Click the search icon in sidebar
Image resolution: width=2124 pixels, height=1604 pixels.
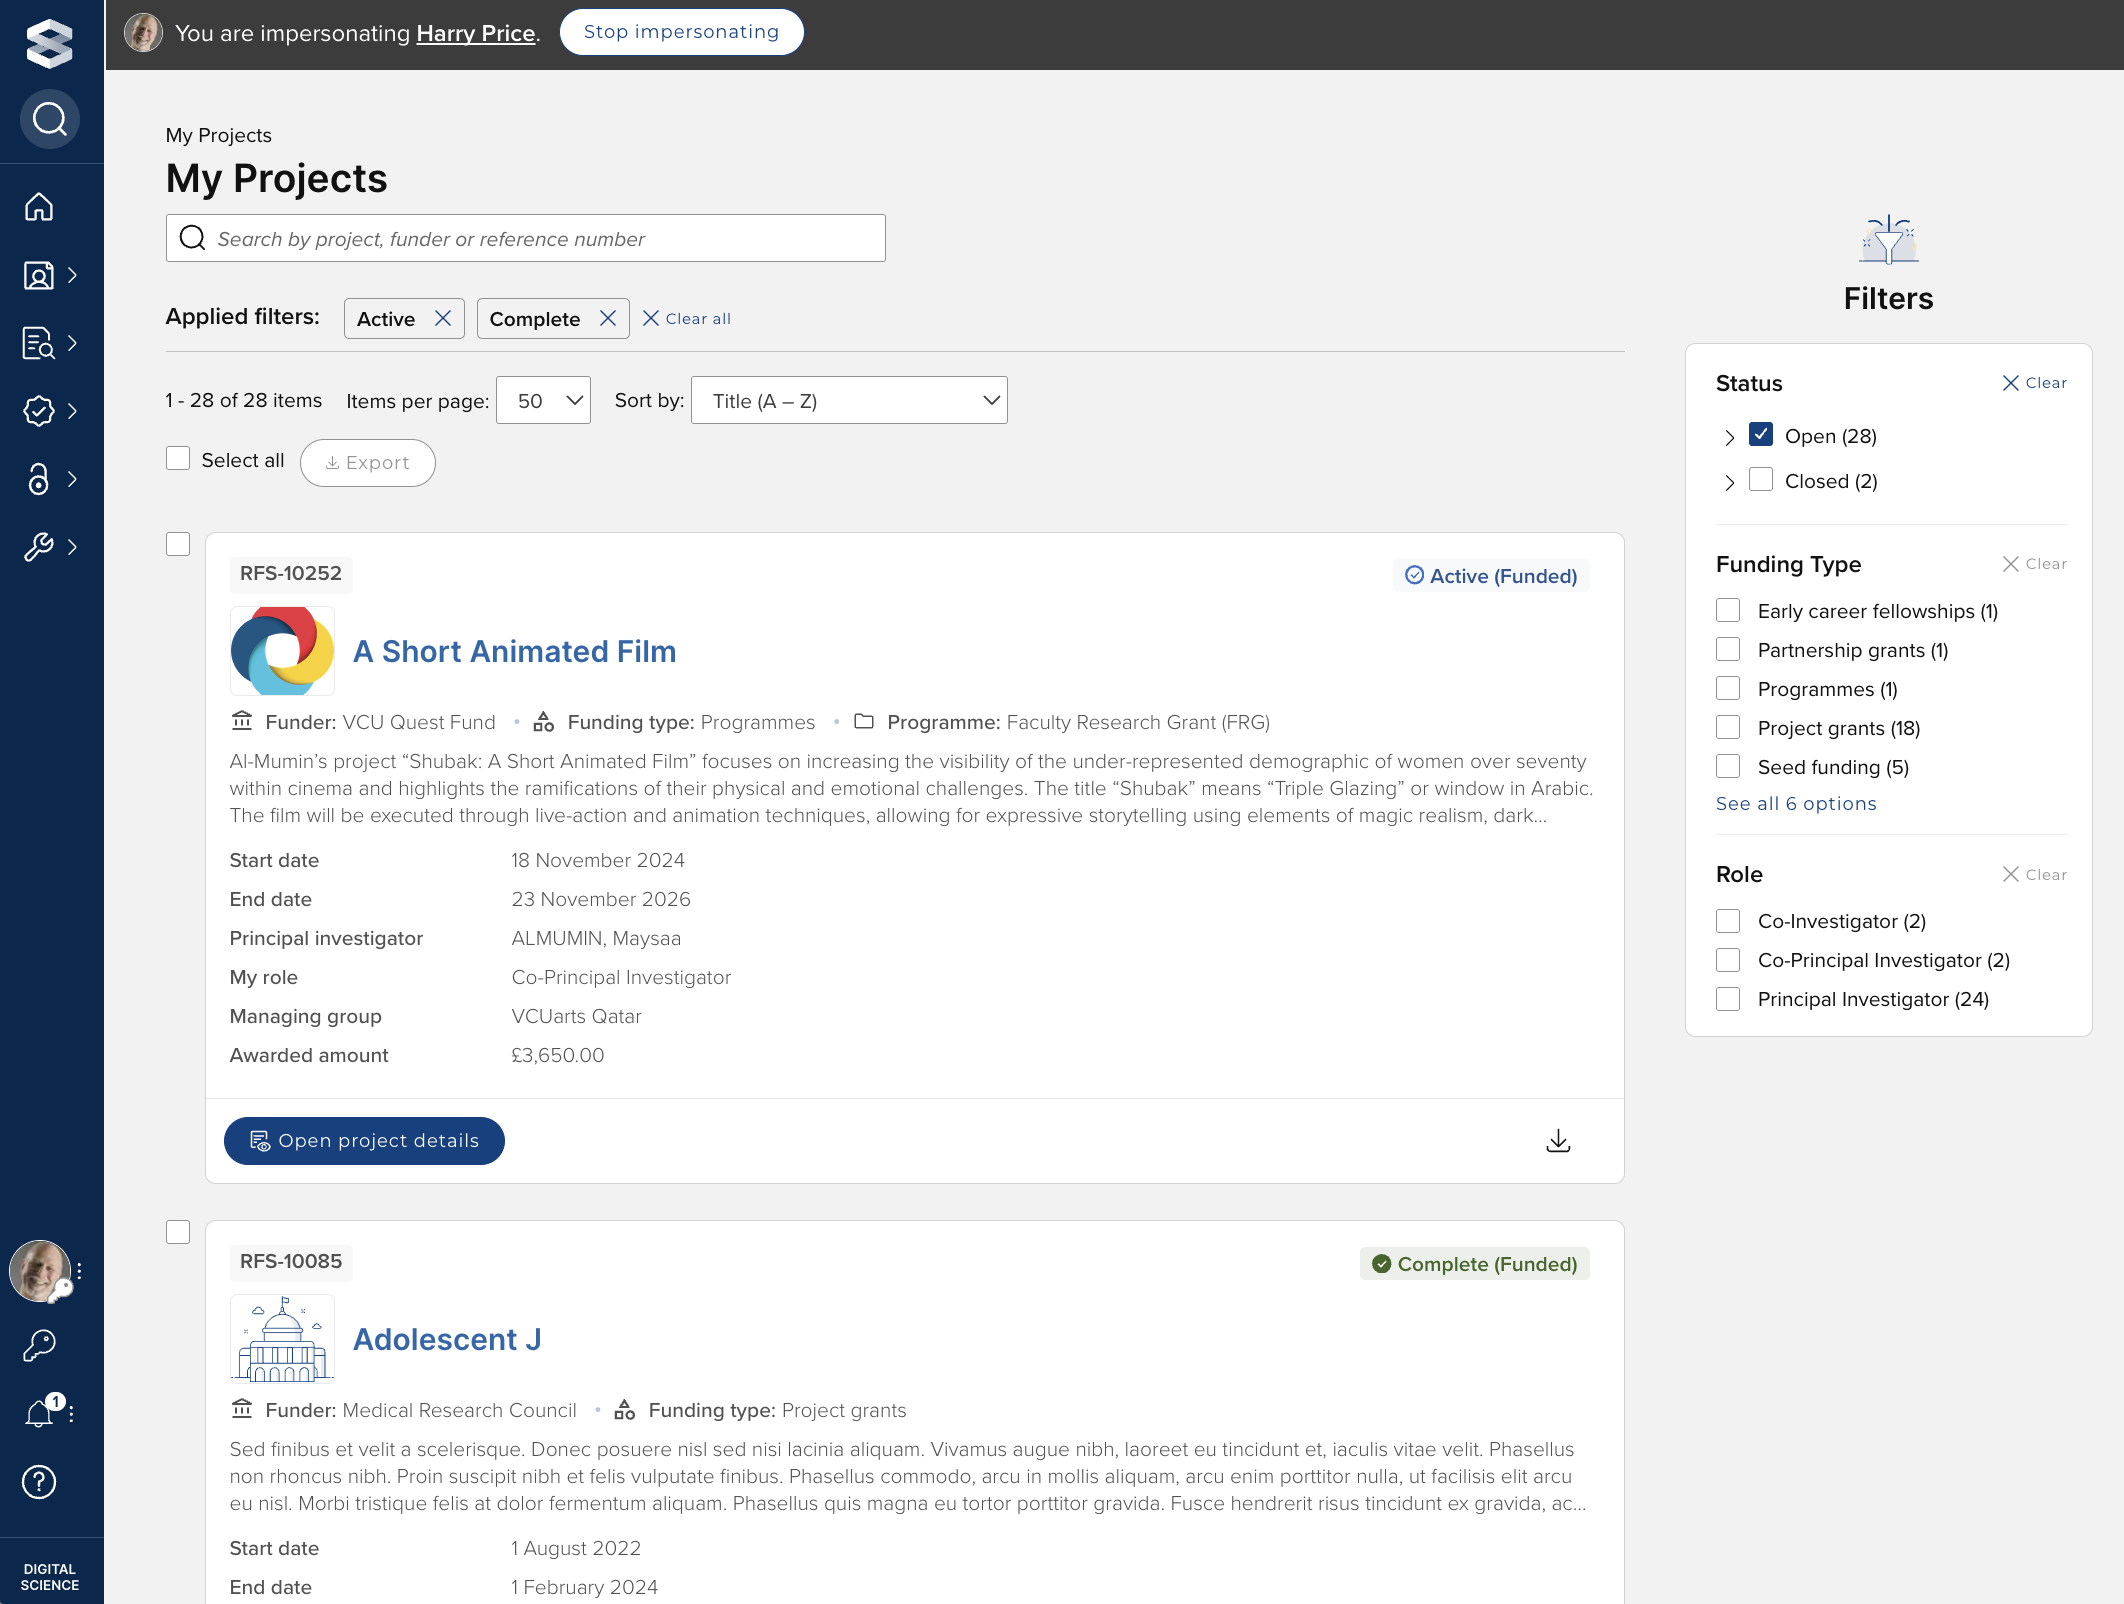click(x=50, y=120)
